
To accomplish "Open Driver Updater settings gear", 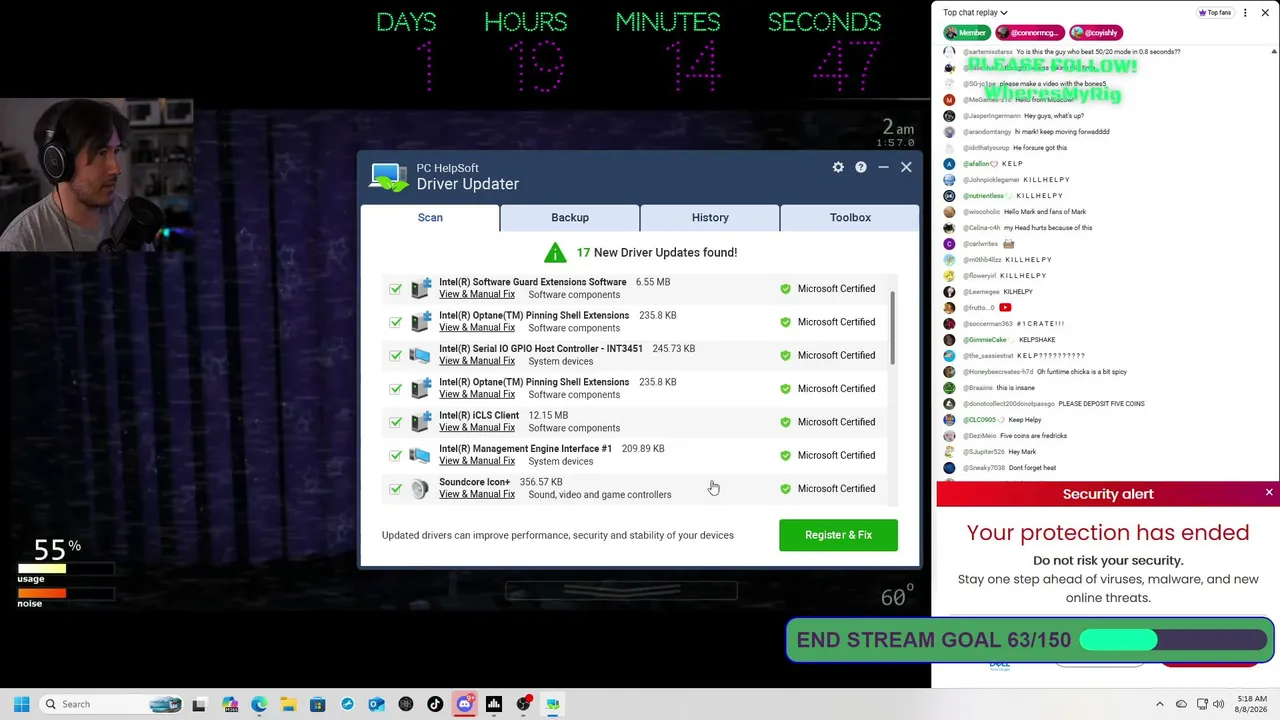I will tap(838, 167).
